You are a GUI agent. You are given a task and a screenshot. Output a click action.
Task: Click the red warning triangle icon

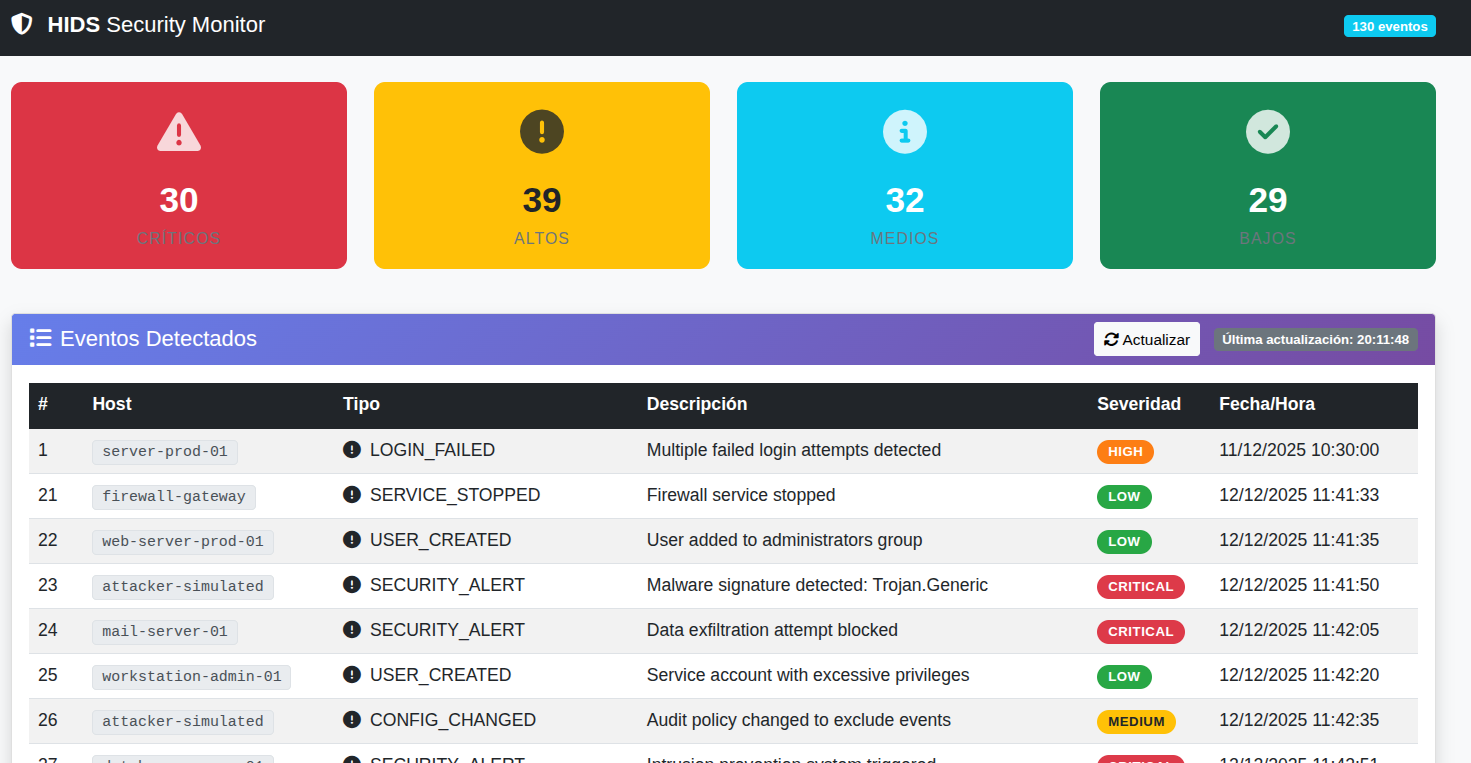(179, 132)
